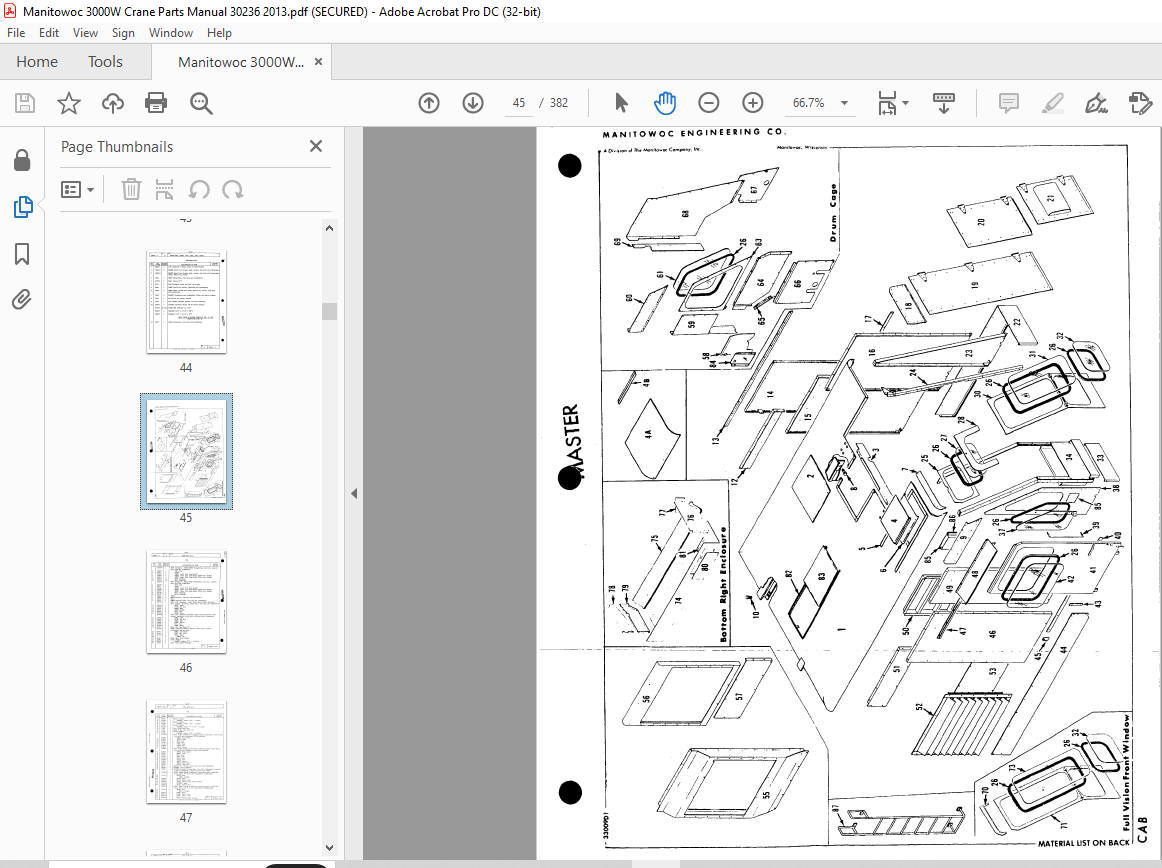Image resolution: width=1162 pixels, height=868 pixels.
Task: Select page 46 thumbnail
Action: [186, 601]
